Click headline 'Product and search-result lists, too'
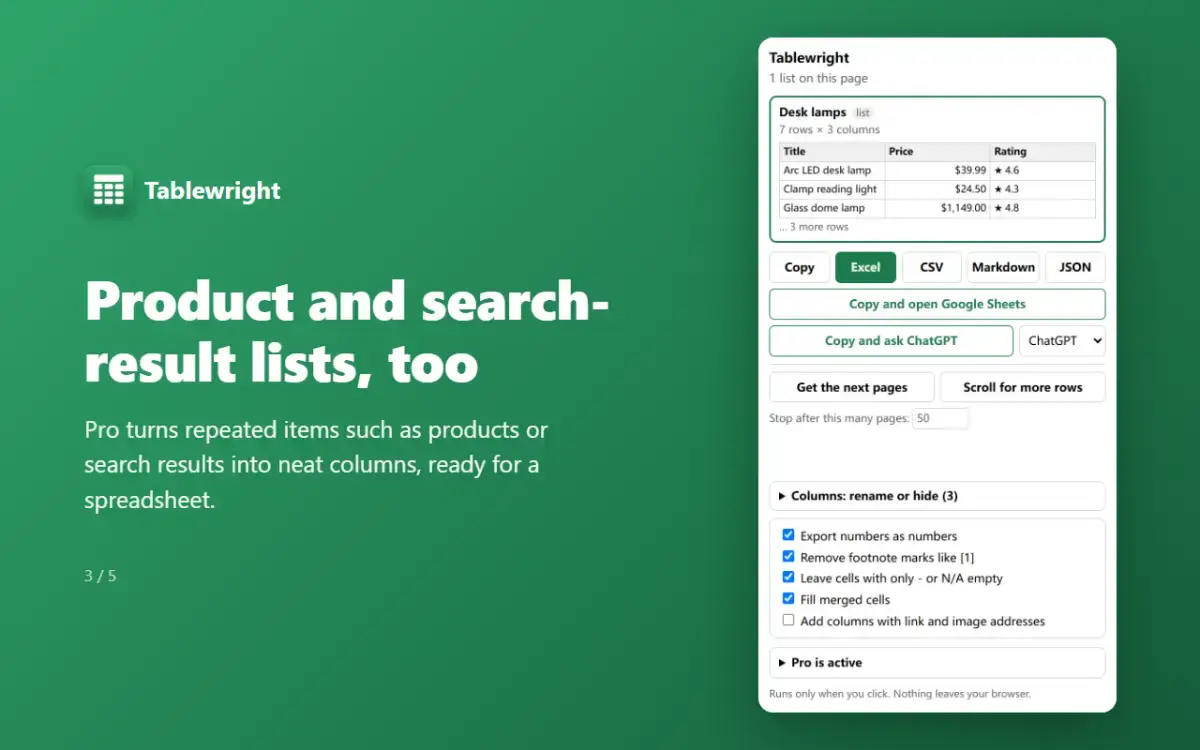Screen dimensions: 1200x750 click(346, 332)
